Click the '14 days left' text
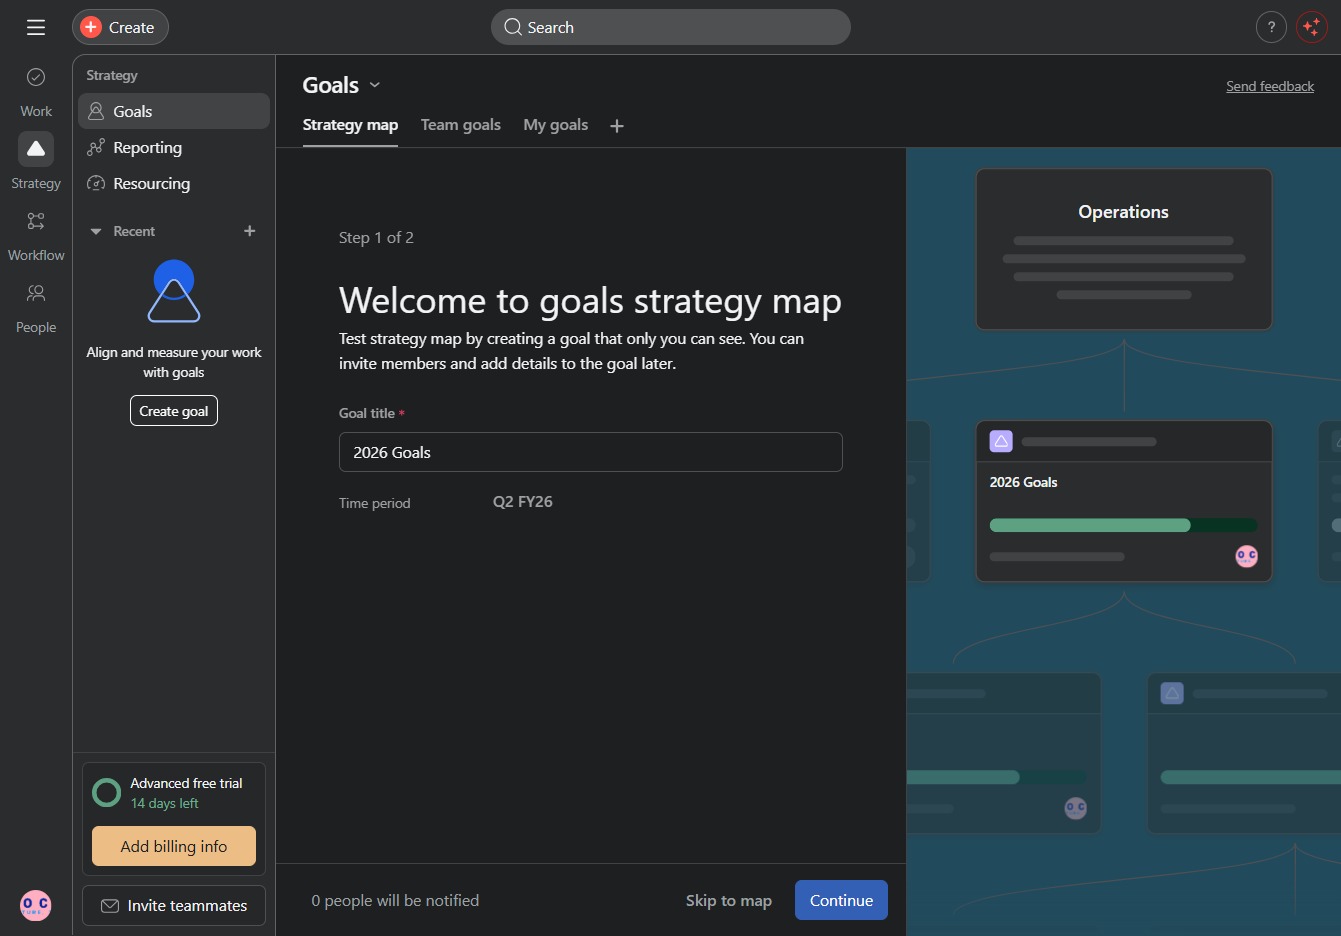1341x936 pixels. coord(165,803)
